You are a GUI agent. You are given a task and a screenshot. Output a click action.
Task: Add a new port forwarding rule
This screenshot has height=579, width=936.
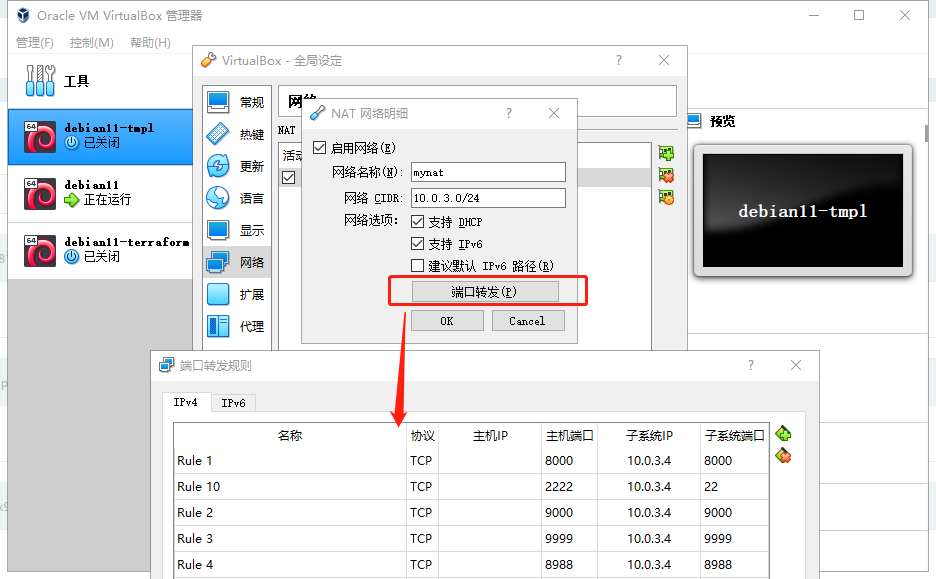pyautogui.click(x=783, y=434)
